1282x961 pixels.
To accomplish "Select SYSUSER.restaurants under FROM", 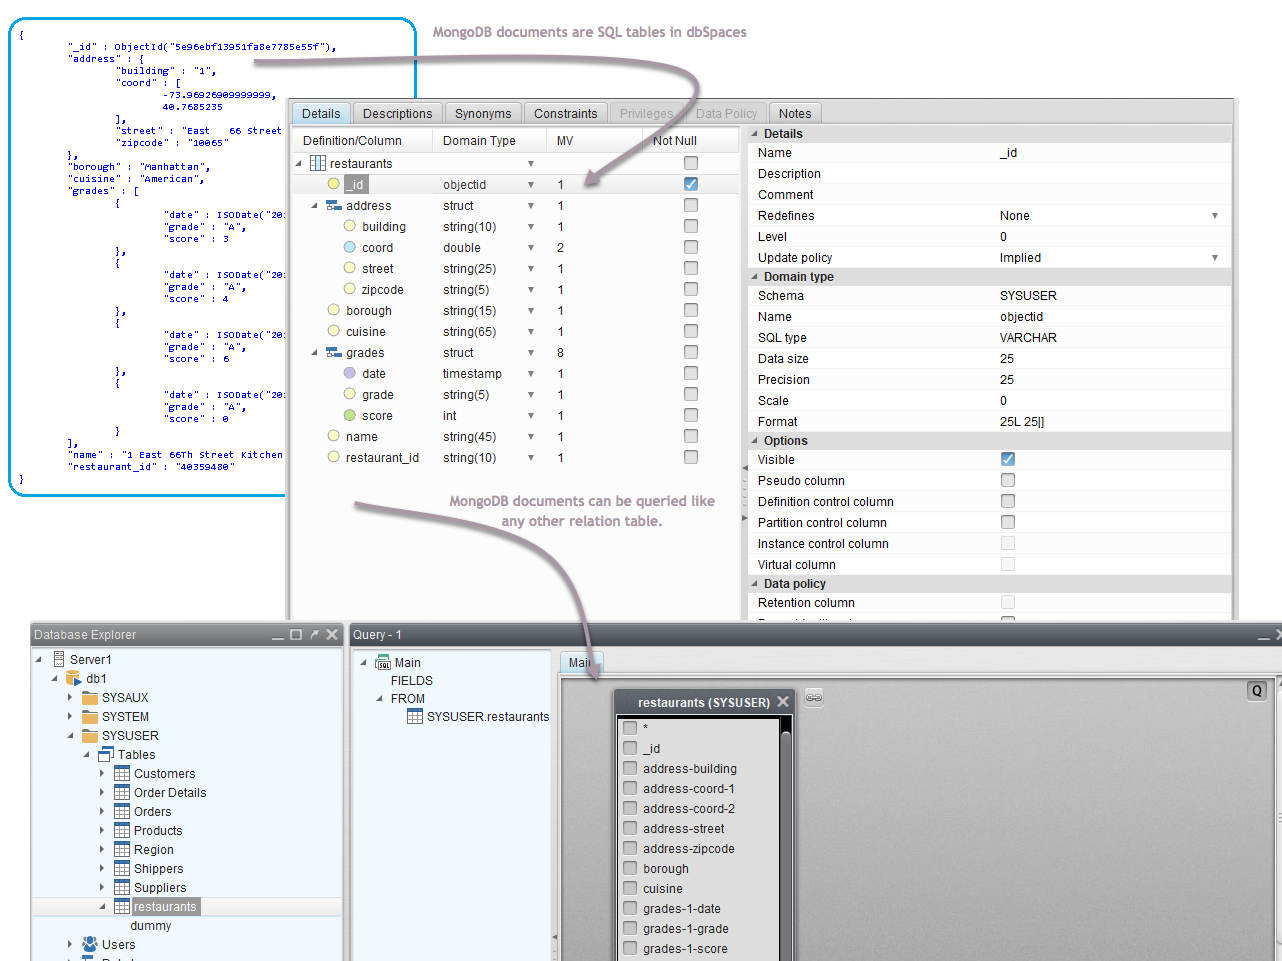I will pyautogui.click(x=487, y=717).
